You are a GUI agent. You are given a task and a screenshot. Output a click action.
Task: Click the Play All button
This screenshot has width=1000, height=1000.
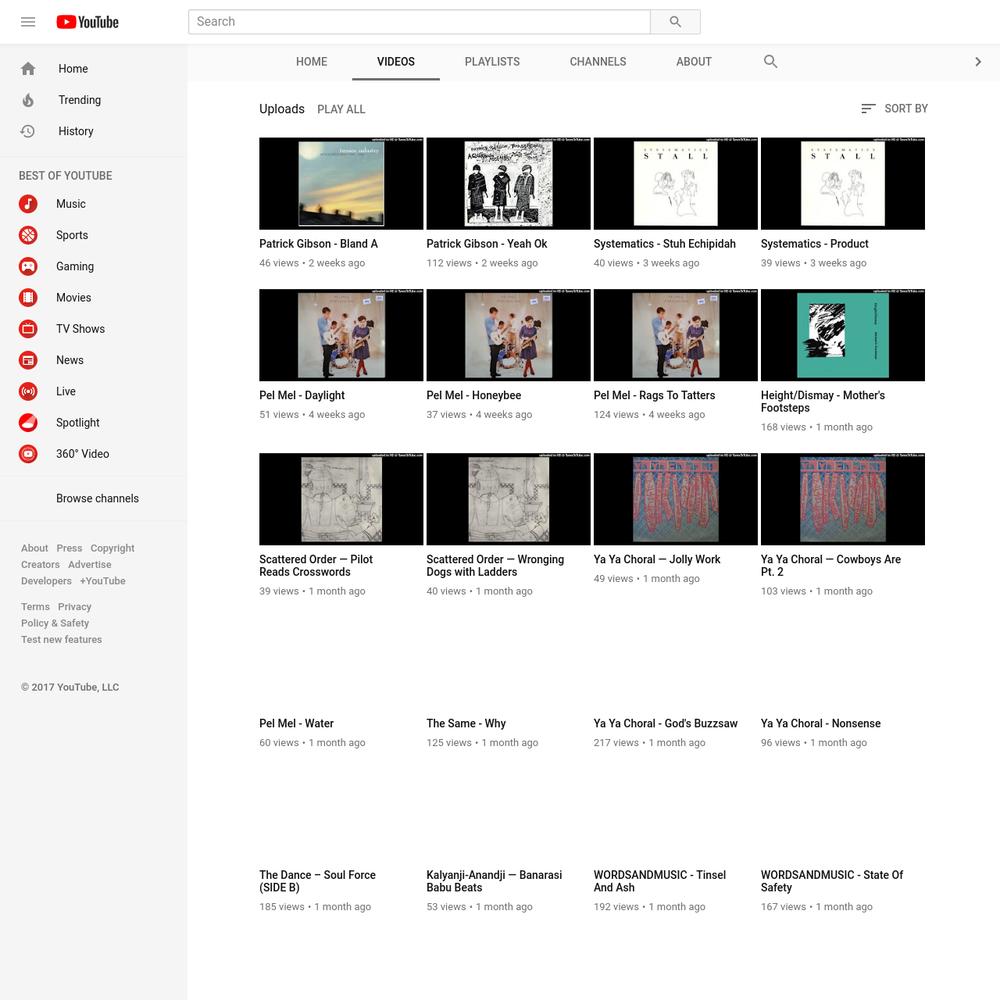point(341,109)
